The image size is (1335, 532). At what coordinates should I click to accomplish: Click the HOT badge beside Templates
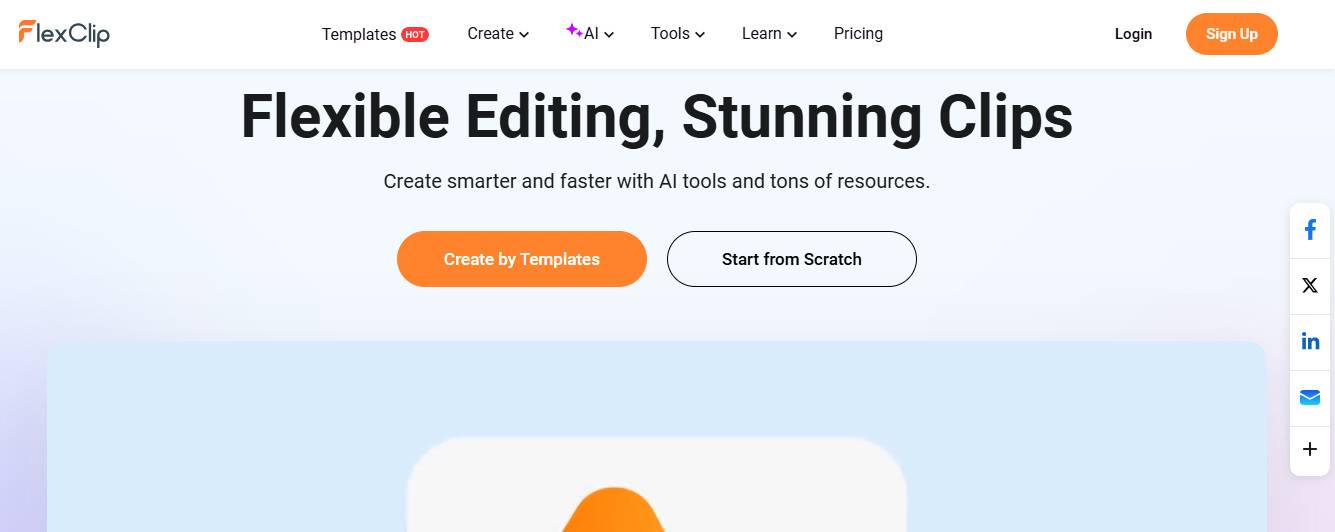[x=415, y=34]
